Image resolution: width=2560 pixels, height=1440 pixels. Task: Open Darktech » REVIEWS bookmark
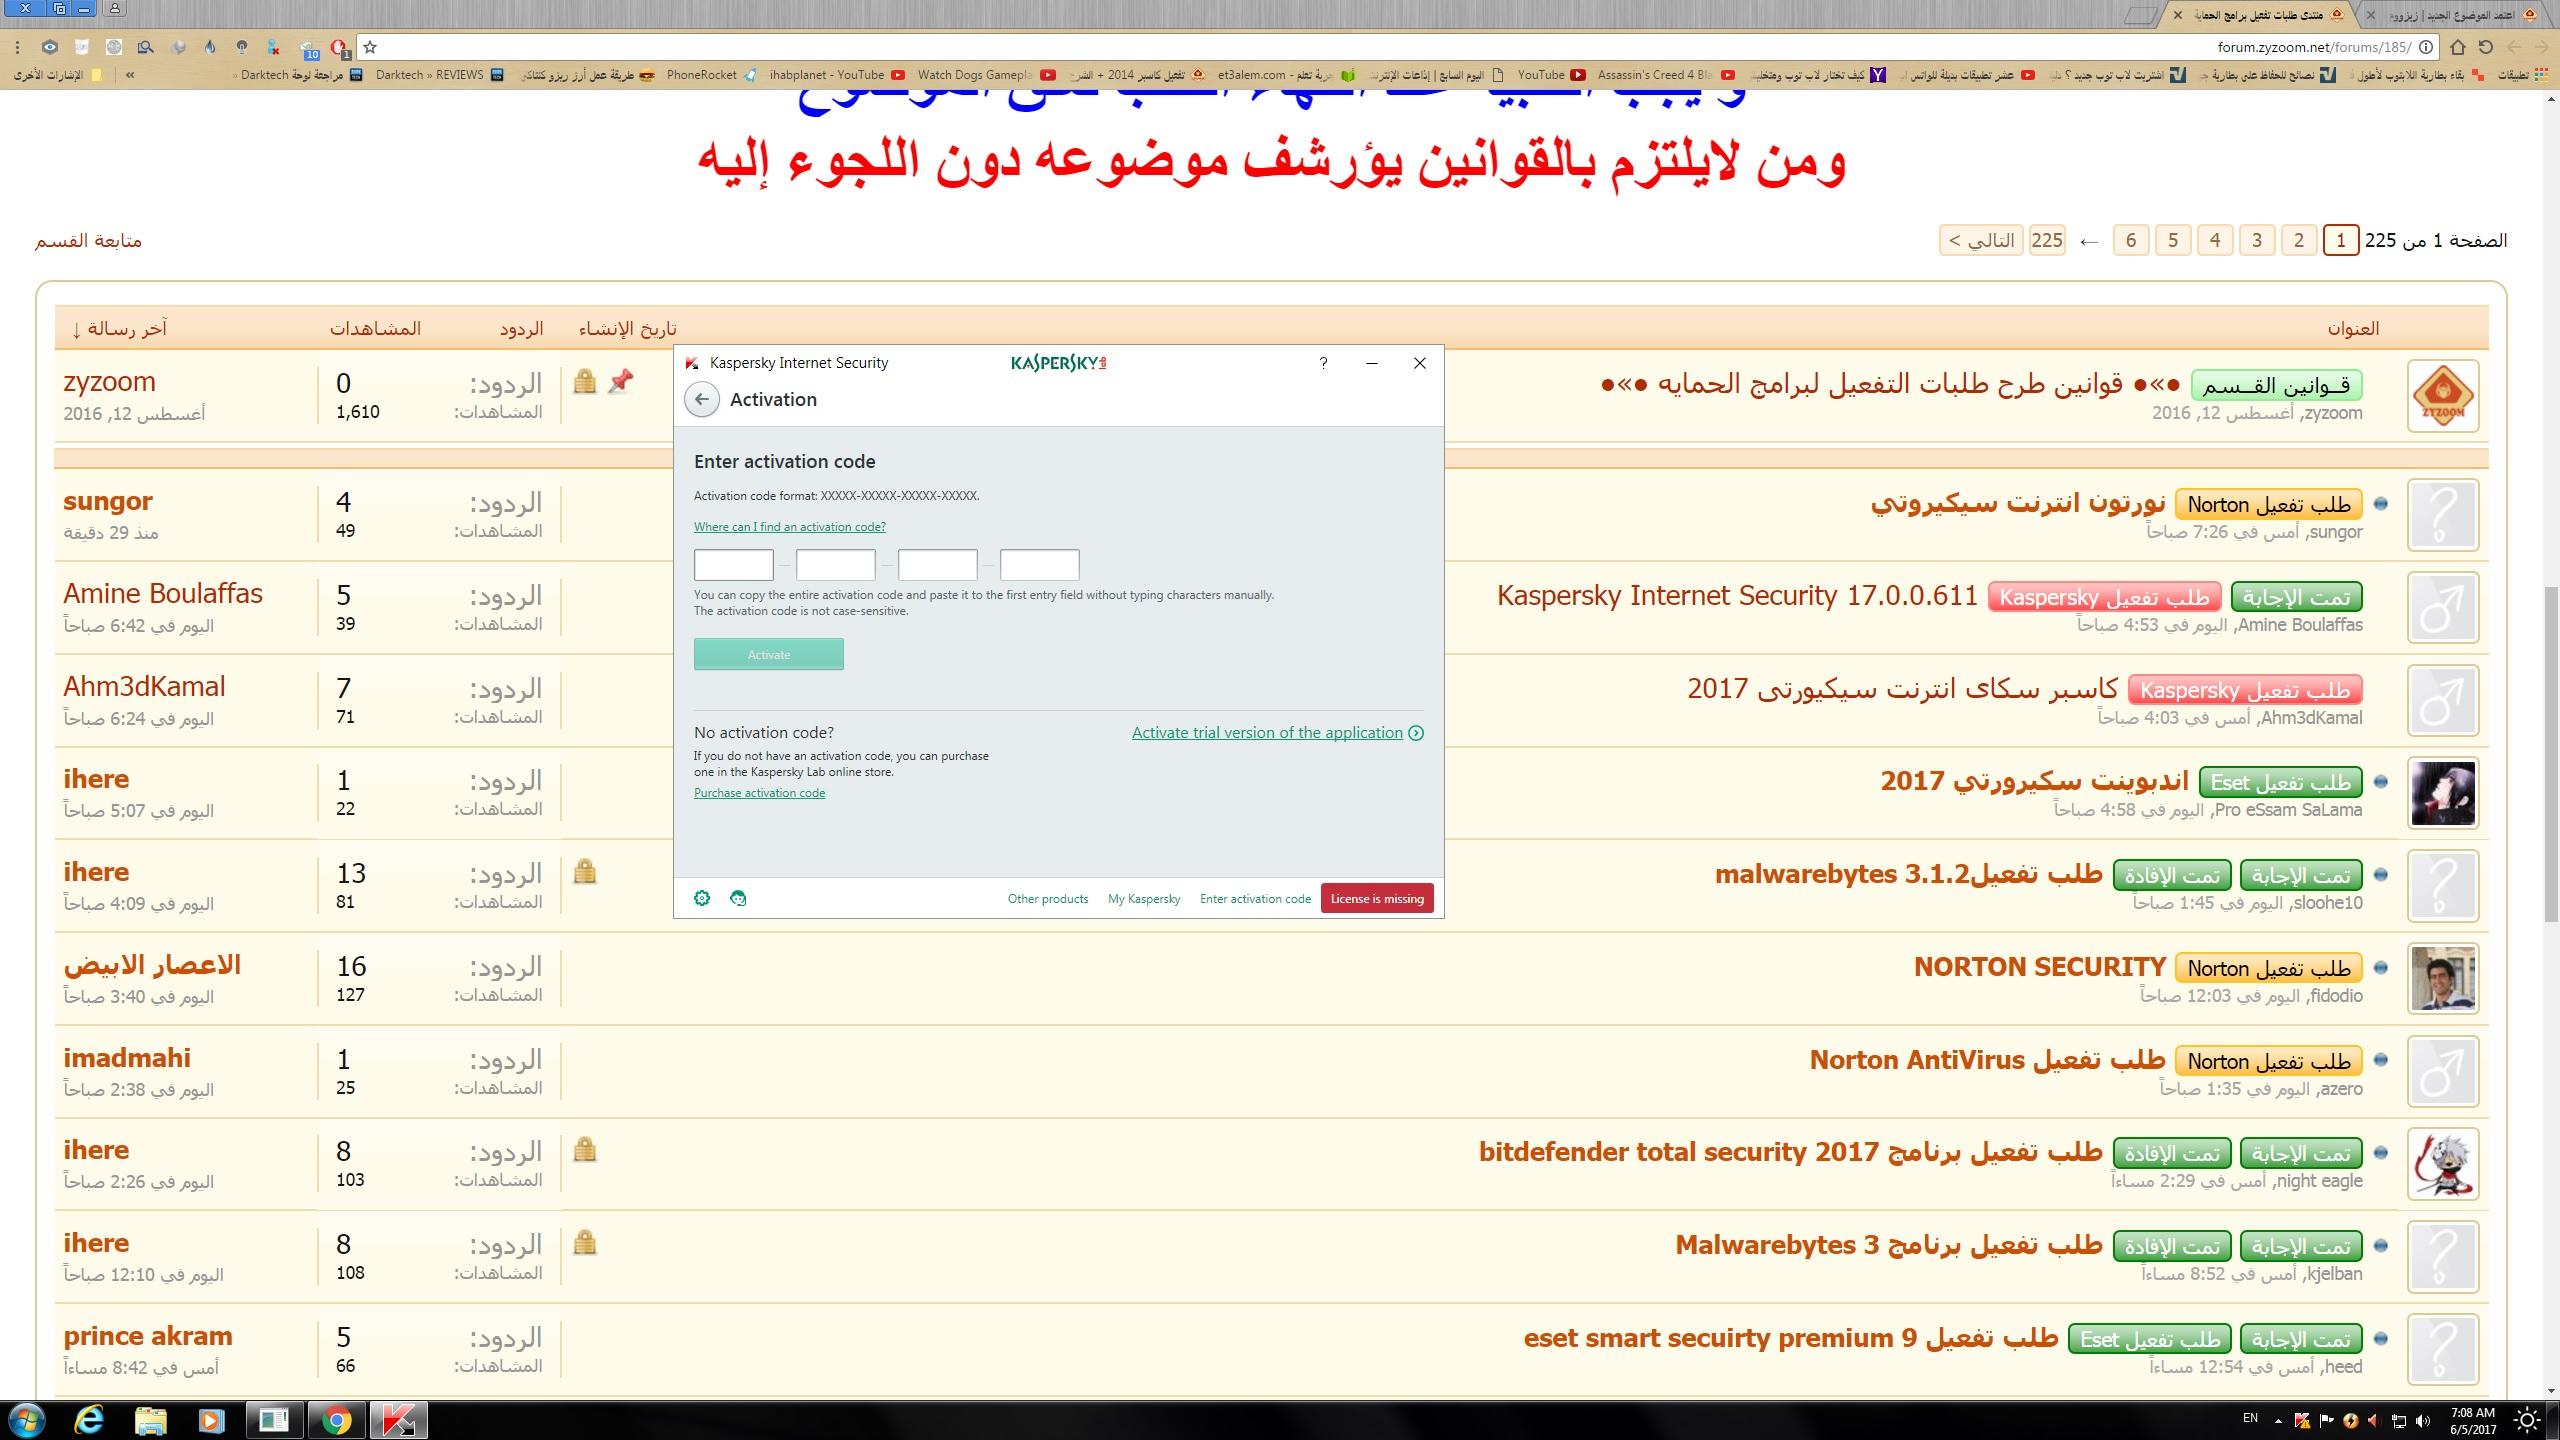coord(439,75)
